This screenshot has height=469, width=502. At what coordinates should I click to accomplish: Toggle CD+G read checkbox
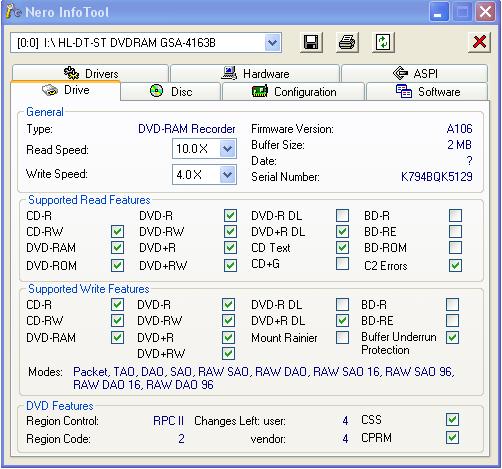click(342, 264)
